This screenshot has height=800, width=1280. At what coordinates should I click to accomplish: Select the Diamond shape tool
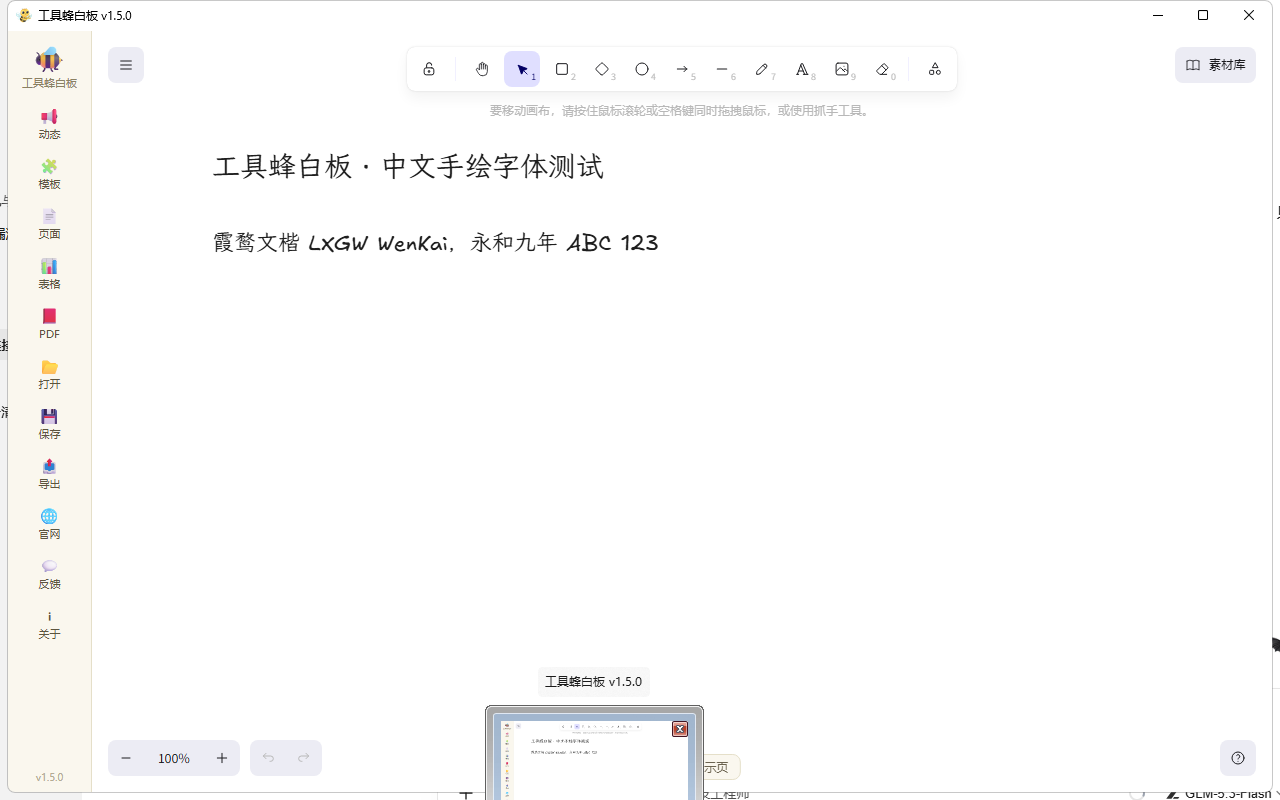coord(602,69)
